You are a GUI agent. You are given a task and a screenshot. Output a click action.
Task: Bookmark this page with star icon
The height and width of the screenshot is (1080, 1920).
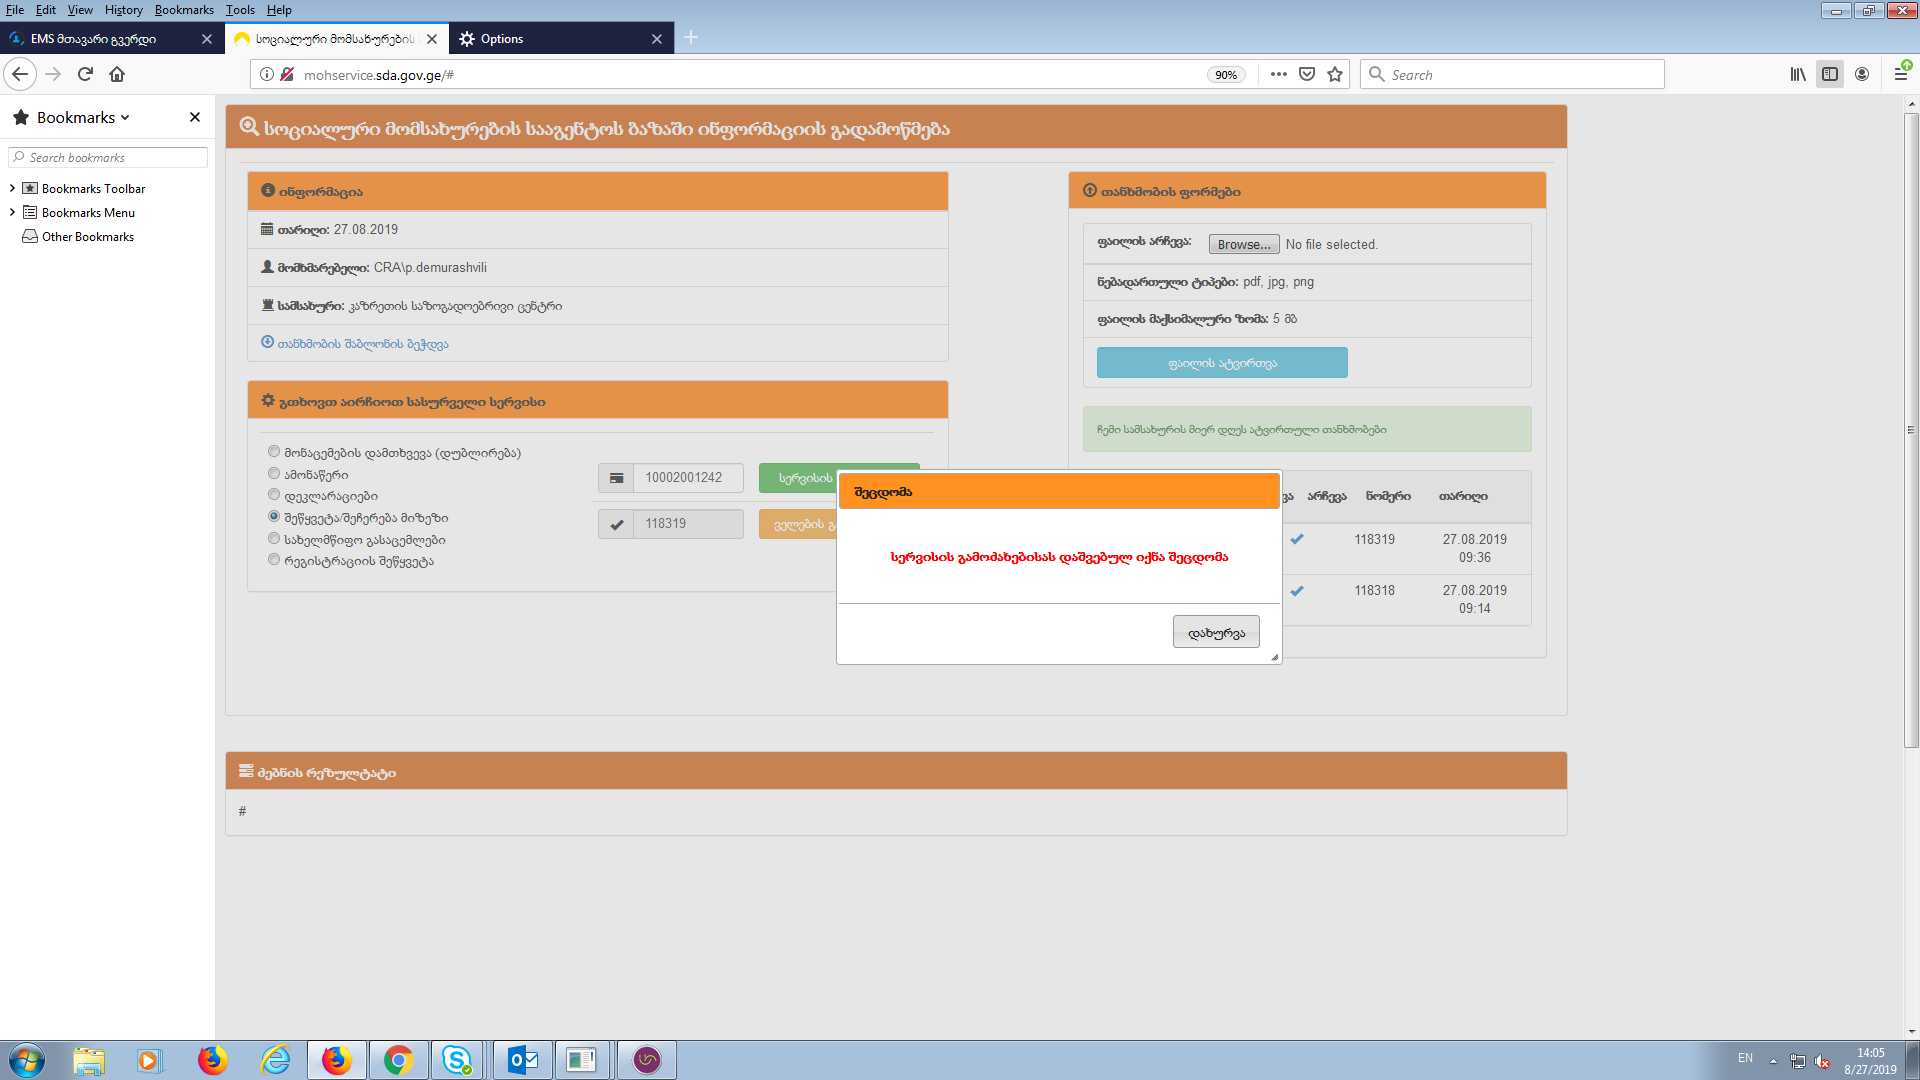click(1335, 74)
